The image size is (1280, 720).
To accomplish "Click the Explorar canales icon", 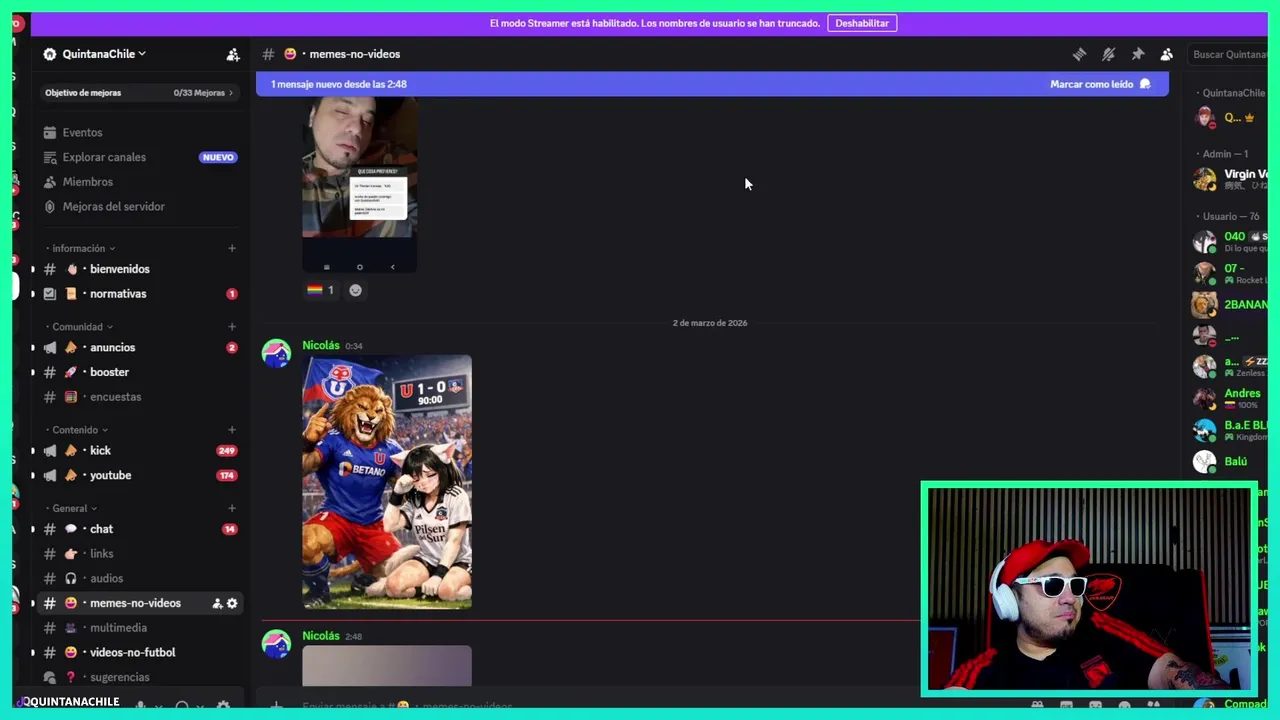I will coord(50,157).
